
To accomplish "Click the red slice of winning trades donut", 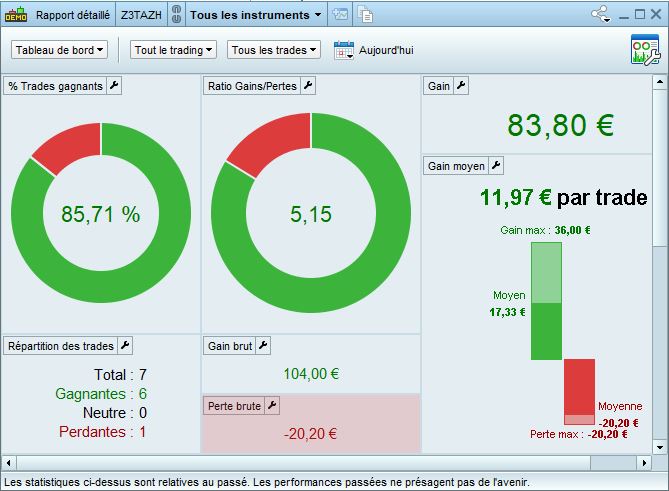I will pyautogui.click(x=71, y=148).
